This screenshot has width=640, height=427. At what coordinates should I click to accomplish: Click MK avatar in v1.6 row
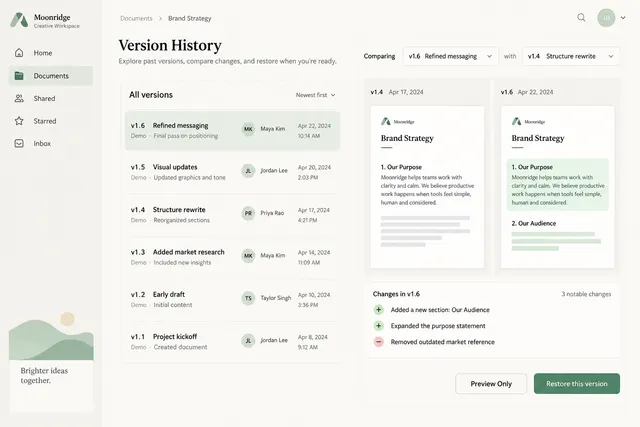248,129
